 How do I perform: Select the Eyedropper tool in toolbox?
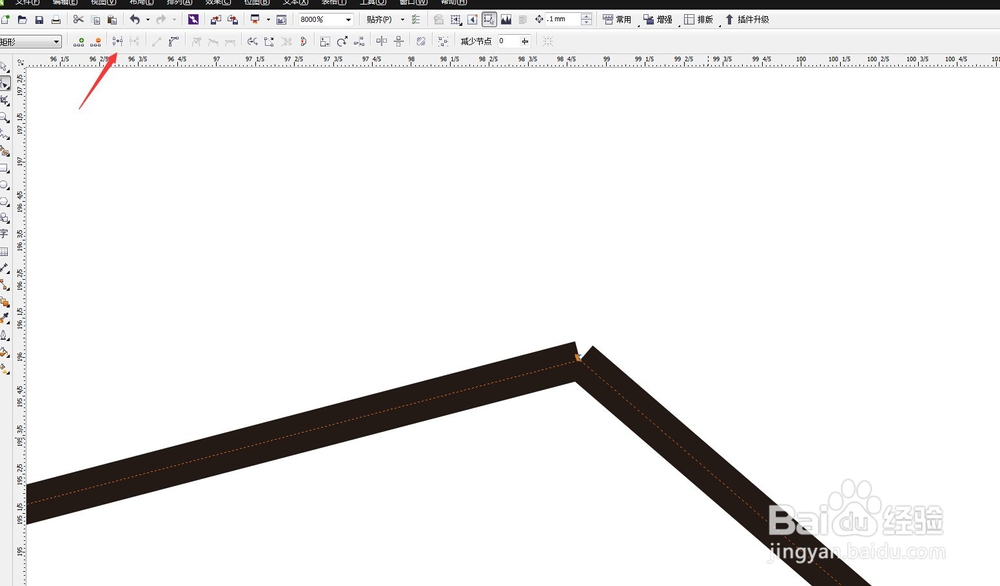pyautogui.click(x=4, y=318)
